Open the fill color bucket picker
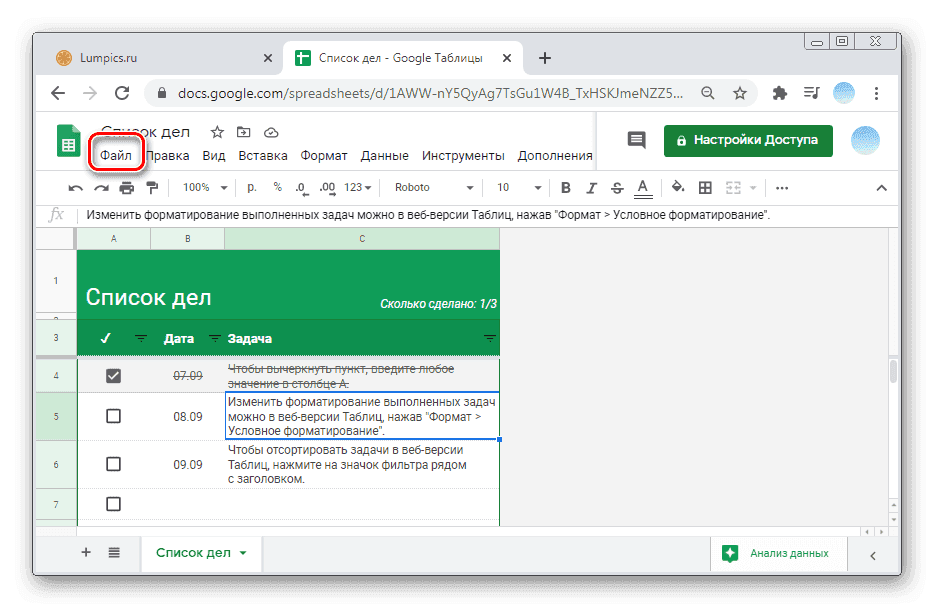The width and height of the screenshot is (934, 608). tap(678, 188)
